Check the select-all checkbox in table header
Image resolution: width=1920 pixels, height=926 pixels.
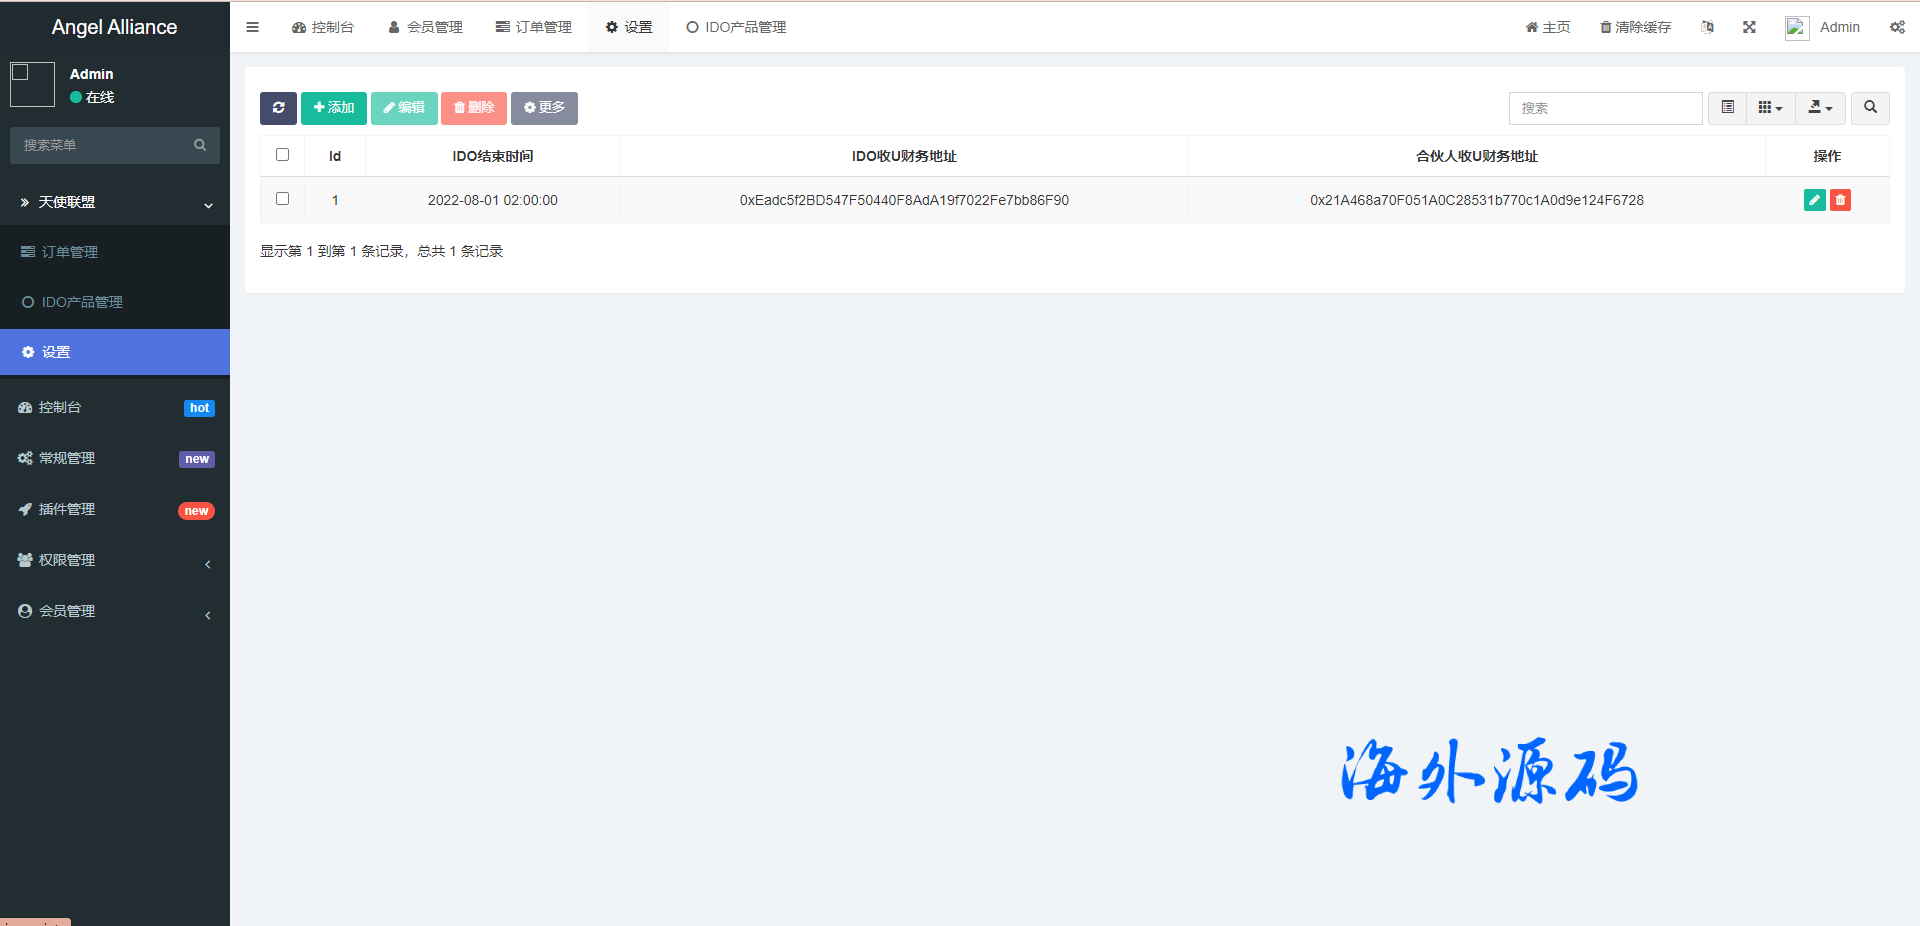click(x=282, y=155)
